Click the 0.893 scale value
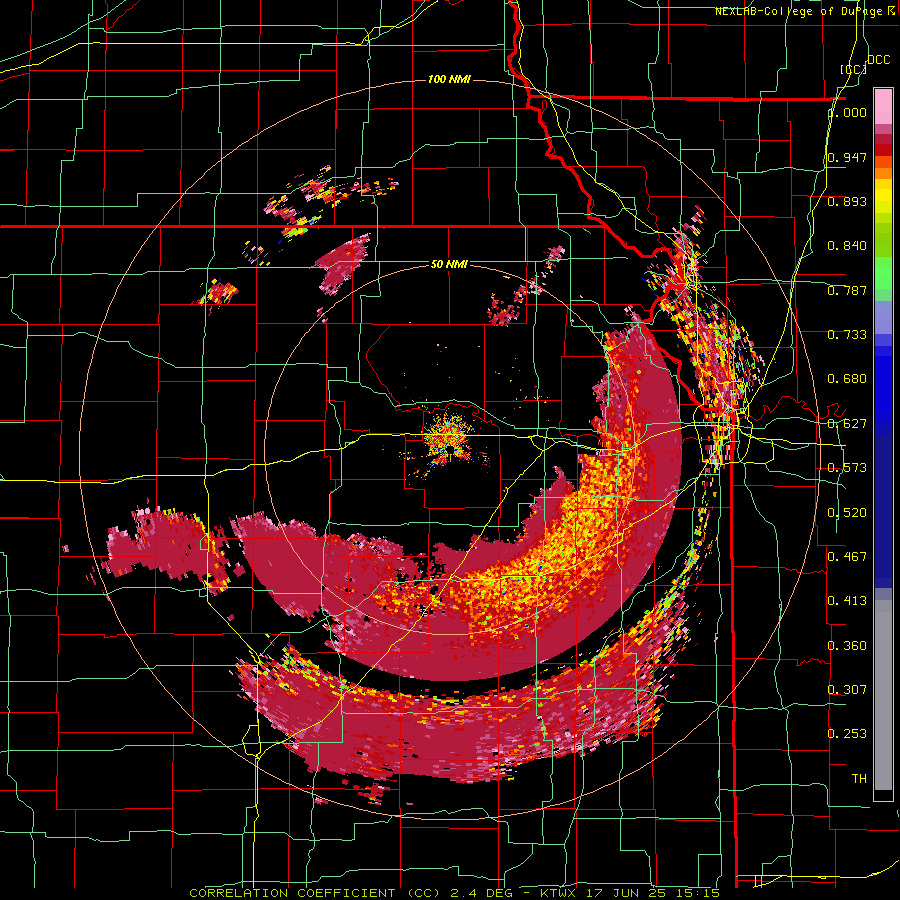Screen dimensions: 900x900 [847, 201]
